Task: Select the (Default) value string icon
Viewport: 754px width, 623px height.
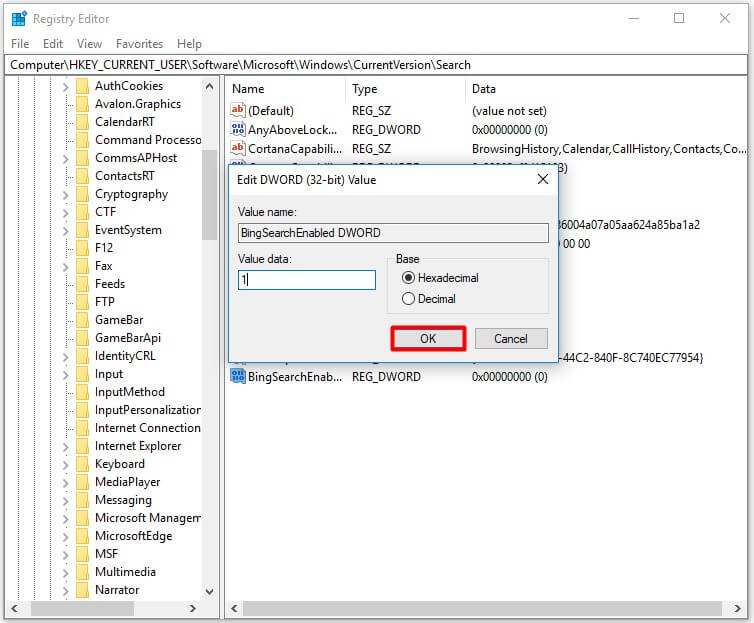Action: pos(238,110)
